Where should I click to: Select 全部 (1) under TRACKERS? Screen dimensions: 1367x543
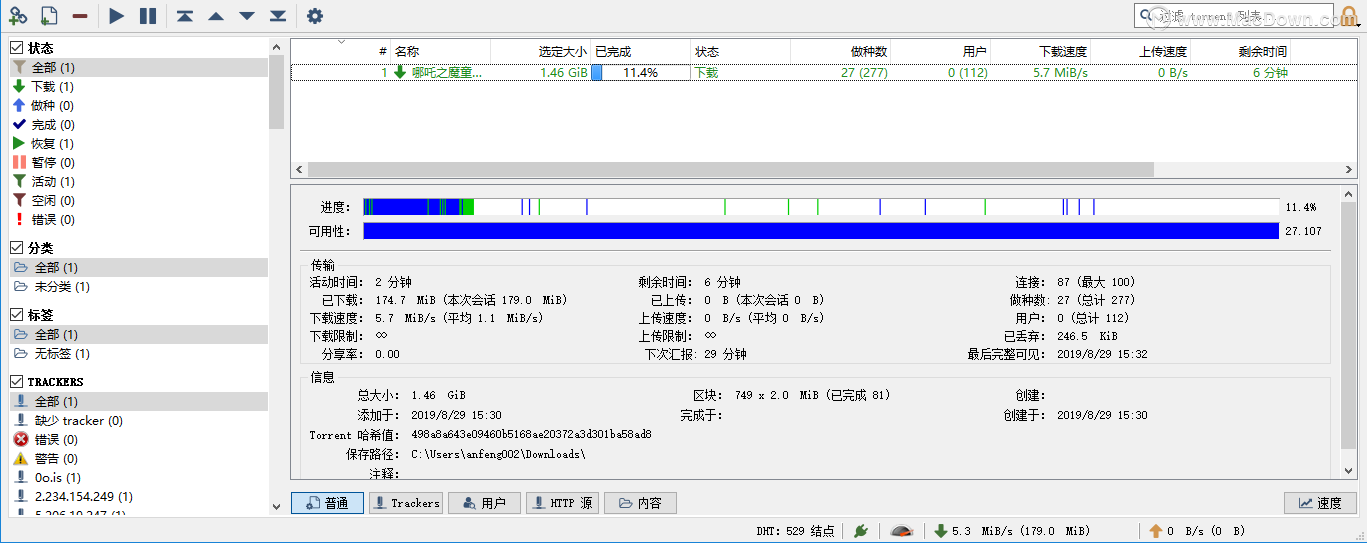tap(139, 401)
